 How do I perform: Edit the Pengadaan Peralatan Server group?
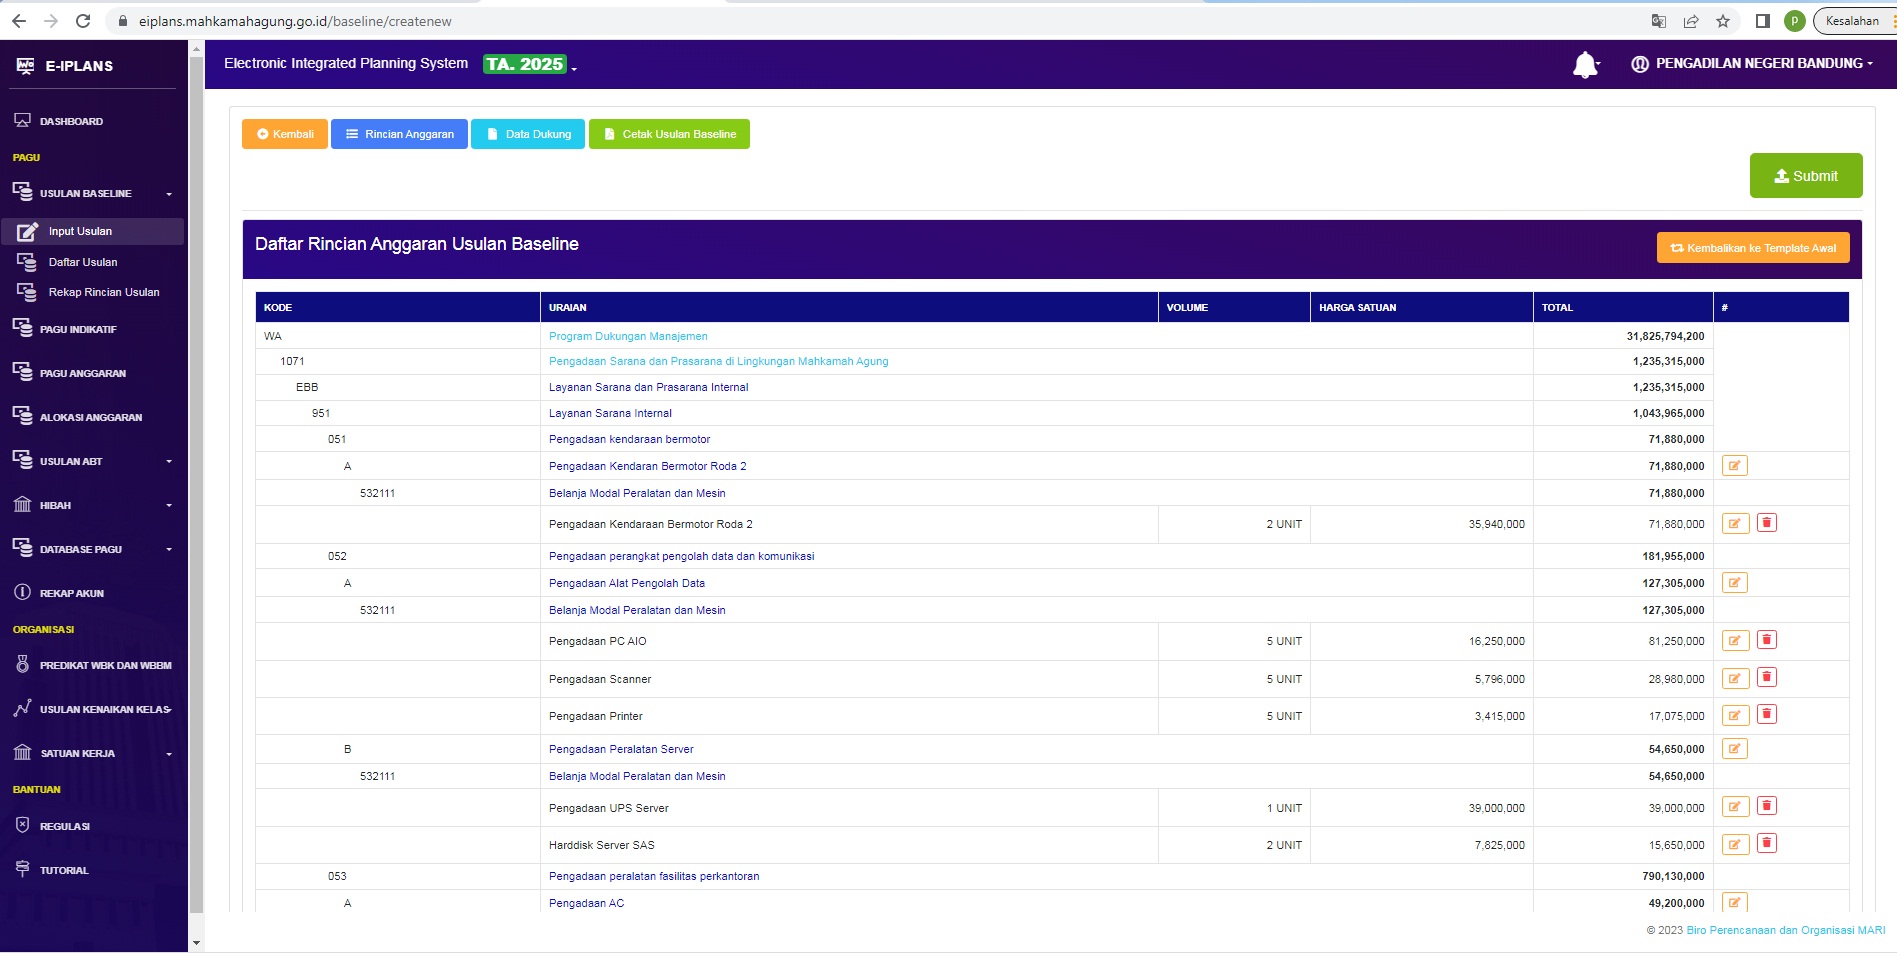pos(1734,749)
